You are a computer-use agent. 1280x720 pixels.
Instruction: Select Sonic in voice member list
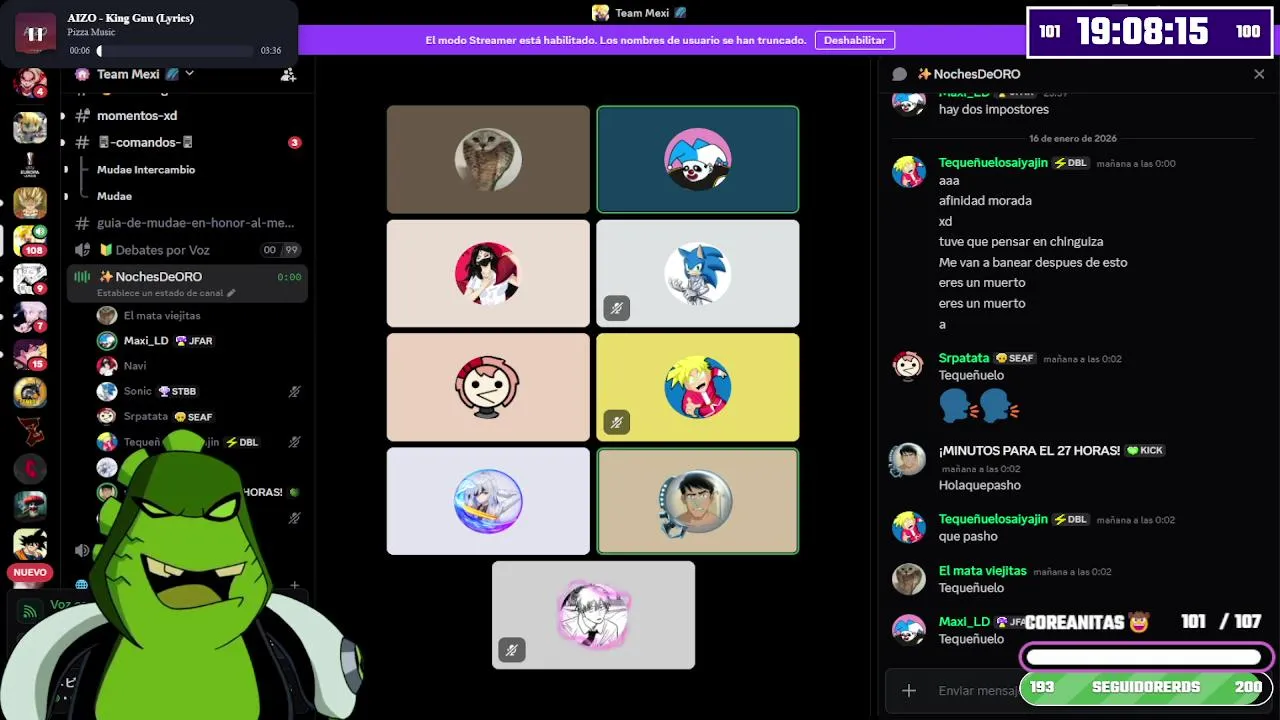pos(138,391)
